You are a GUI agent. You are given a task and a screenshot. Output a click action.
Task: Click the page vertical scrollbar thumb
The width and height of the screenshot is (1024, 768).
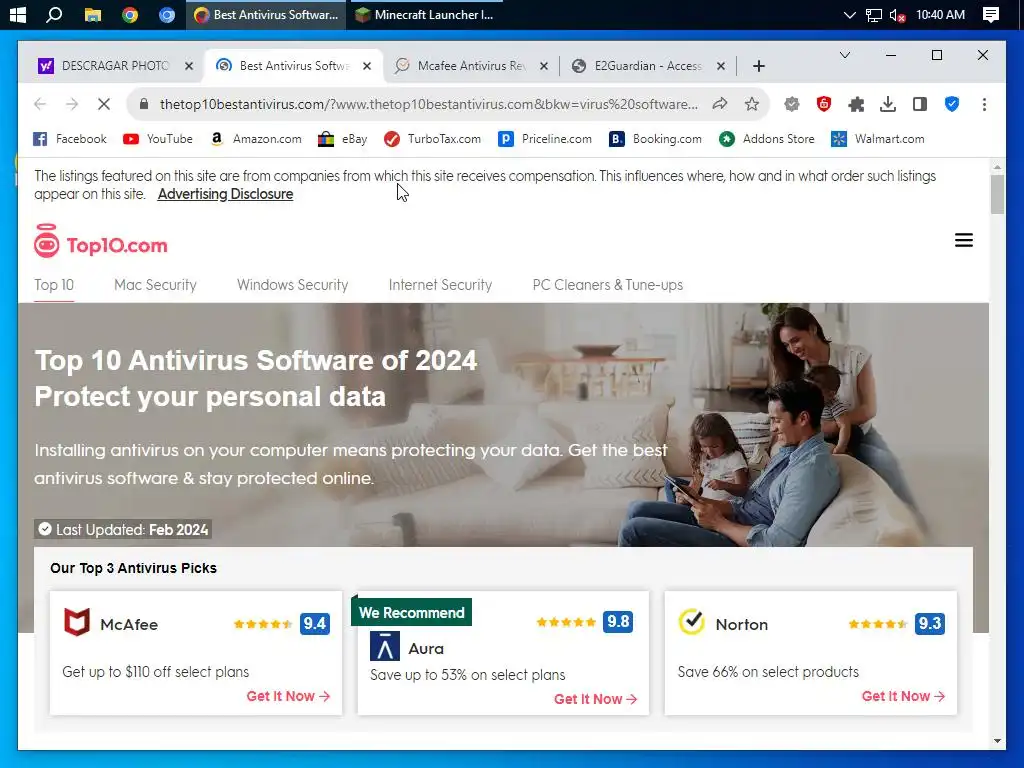(997, 195)
